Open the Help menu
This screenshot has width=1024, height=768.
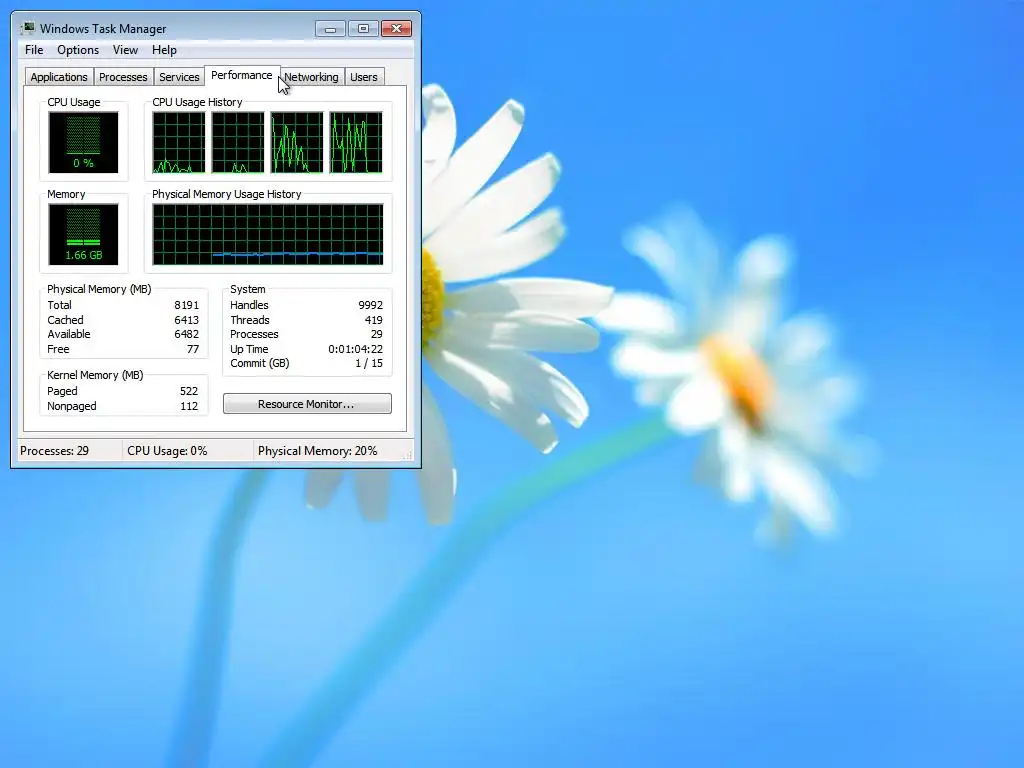(164, 50)
